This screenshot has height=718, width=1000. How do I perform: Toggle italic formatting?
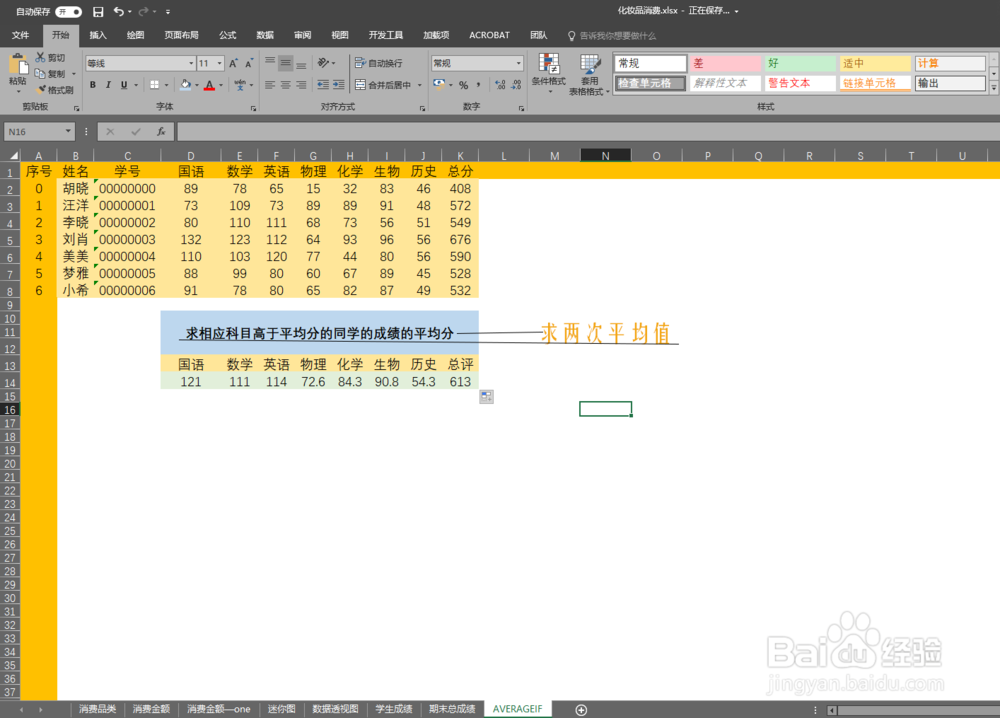pyautogui.click(x=108, y=85)
